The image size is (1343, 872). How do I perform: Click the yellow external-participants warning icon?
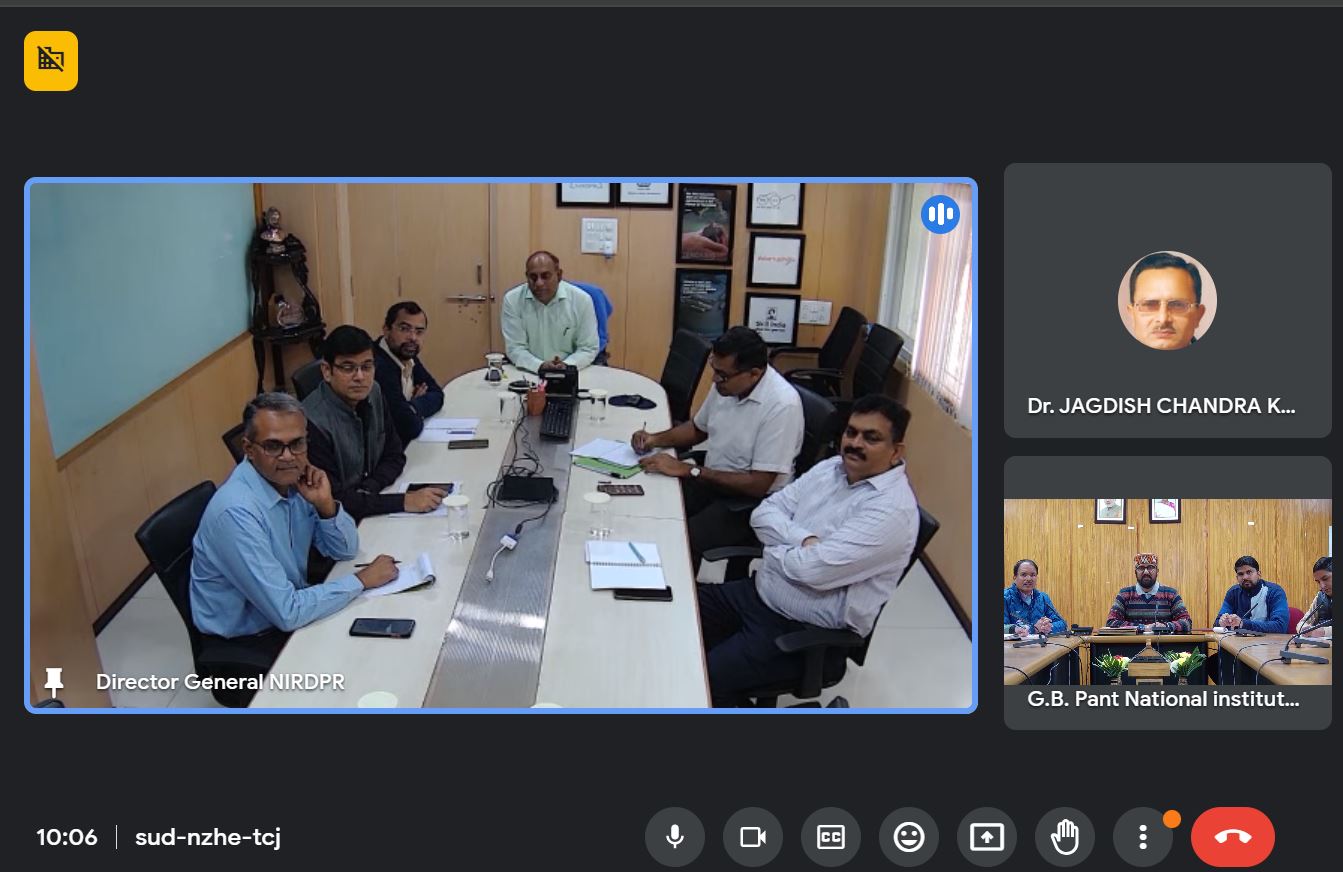tap(51, 61)
